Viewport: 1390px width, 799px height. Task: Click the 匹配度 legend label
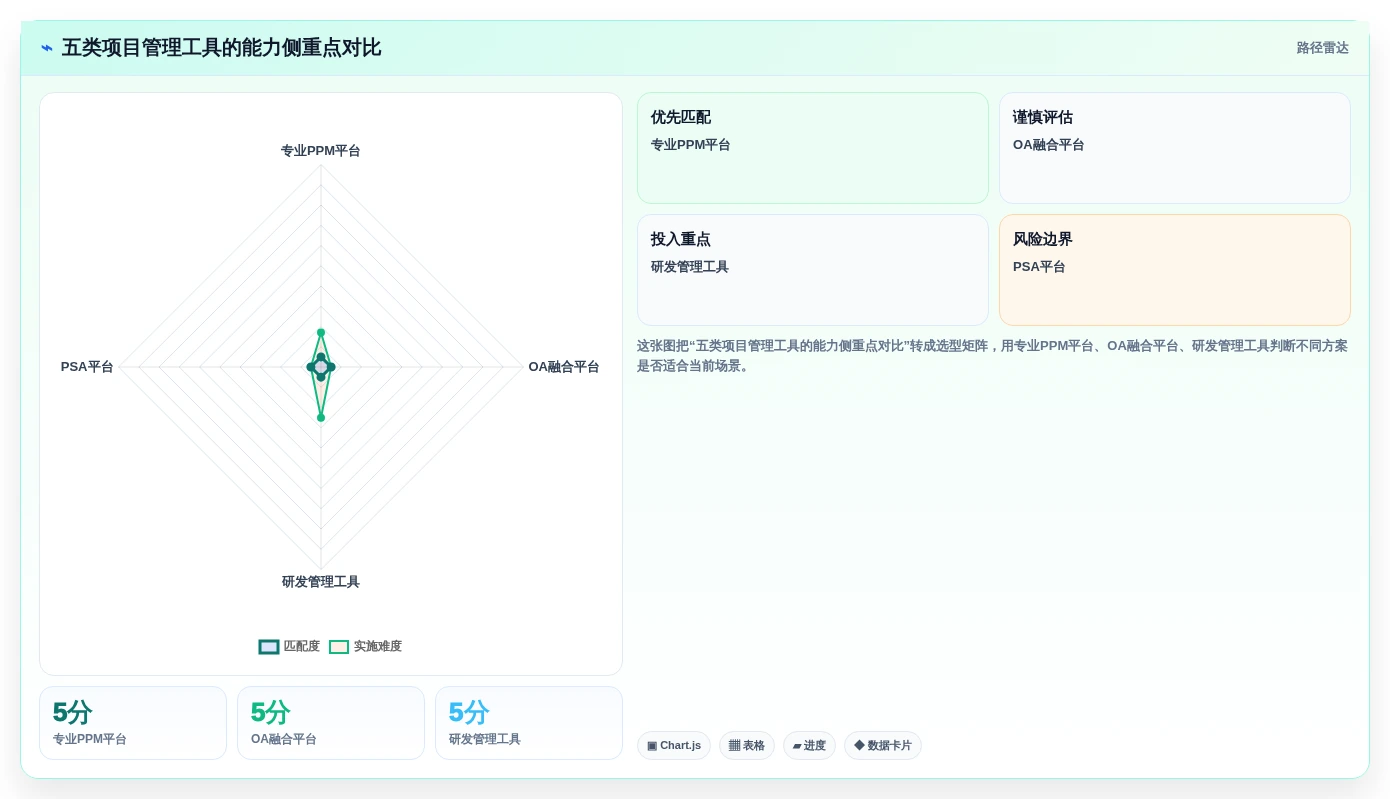302,647
